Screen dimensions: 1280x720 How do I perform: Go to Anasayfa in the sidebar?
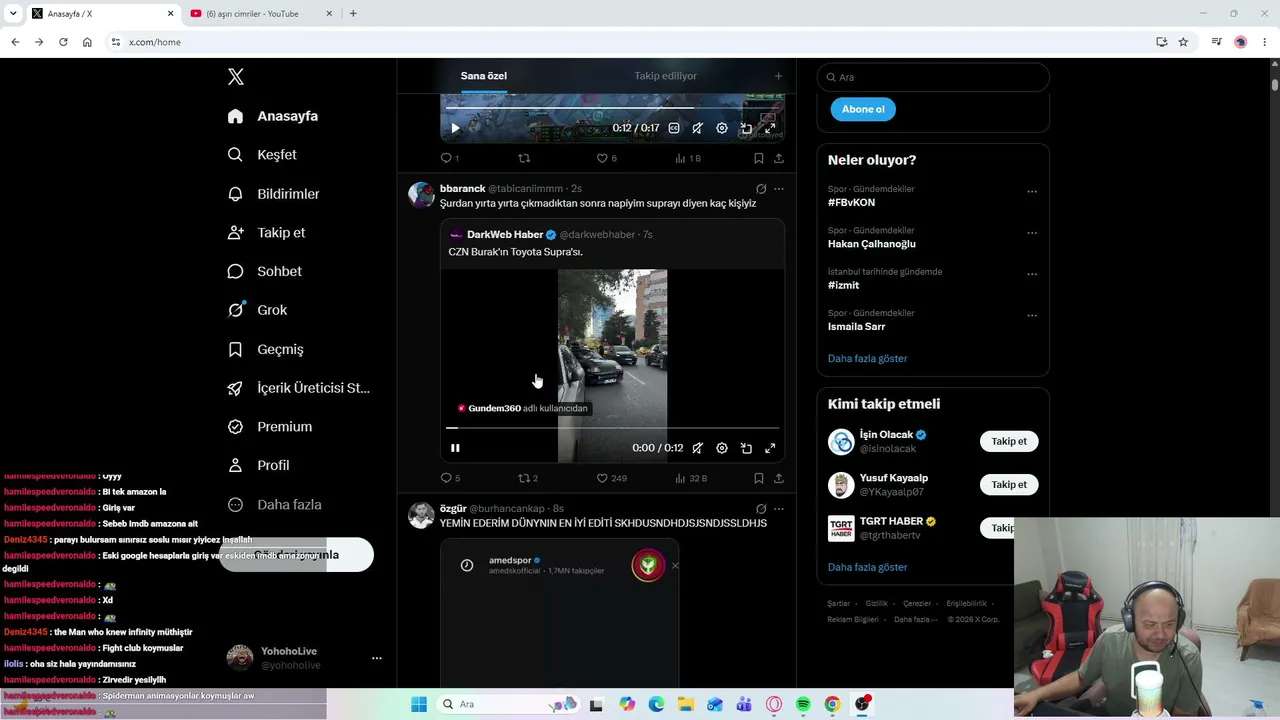point(273,116)
